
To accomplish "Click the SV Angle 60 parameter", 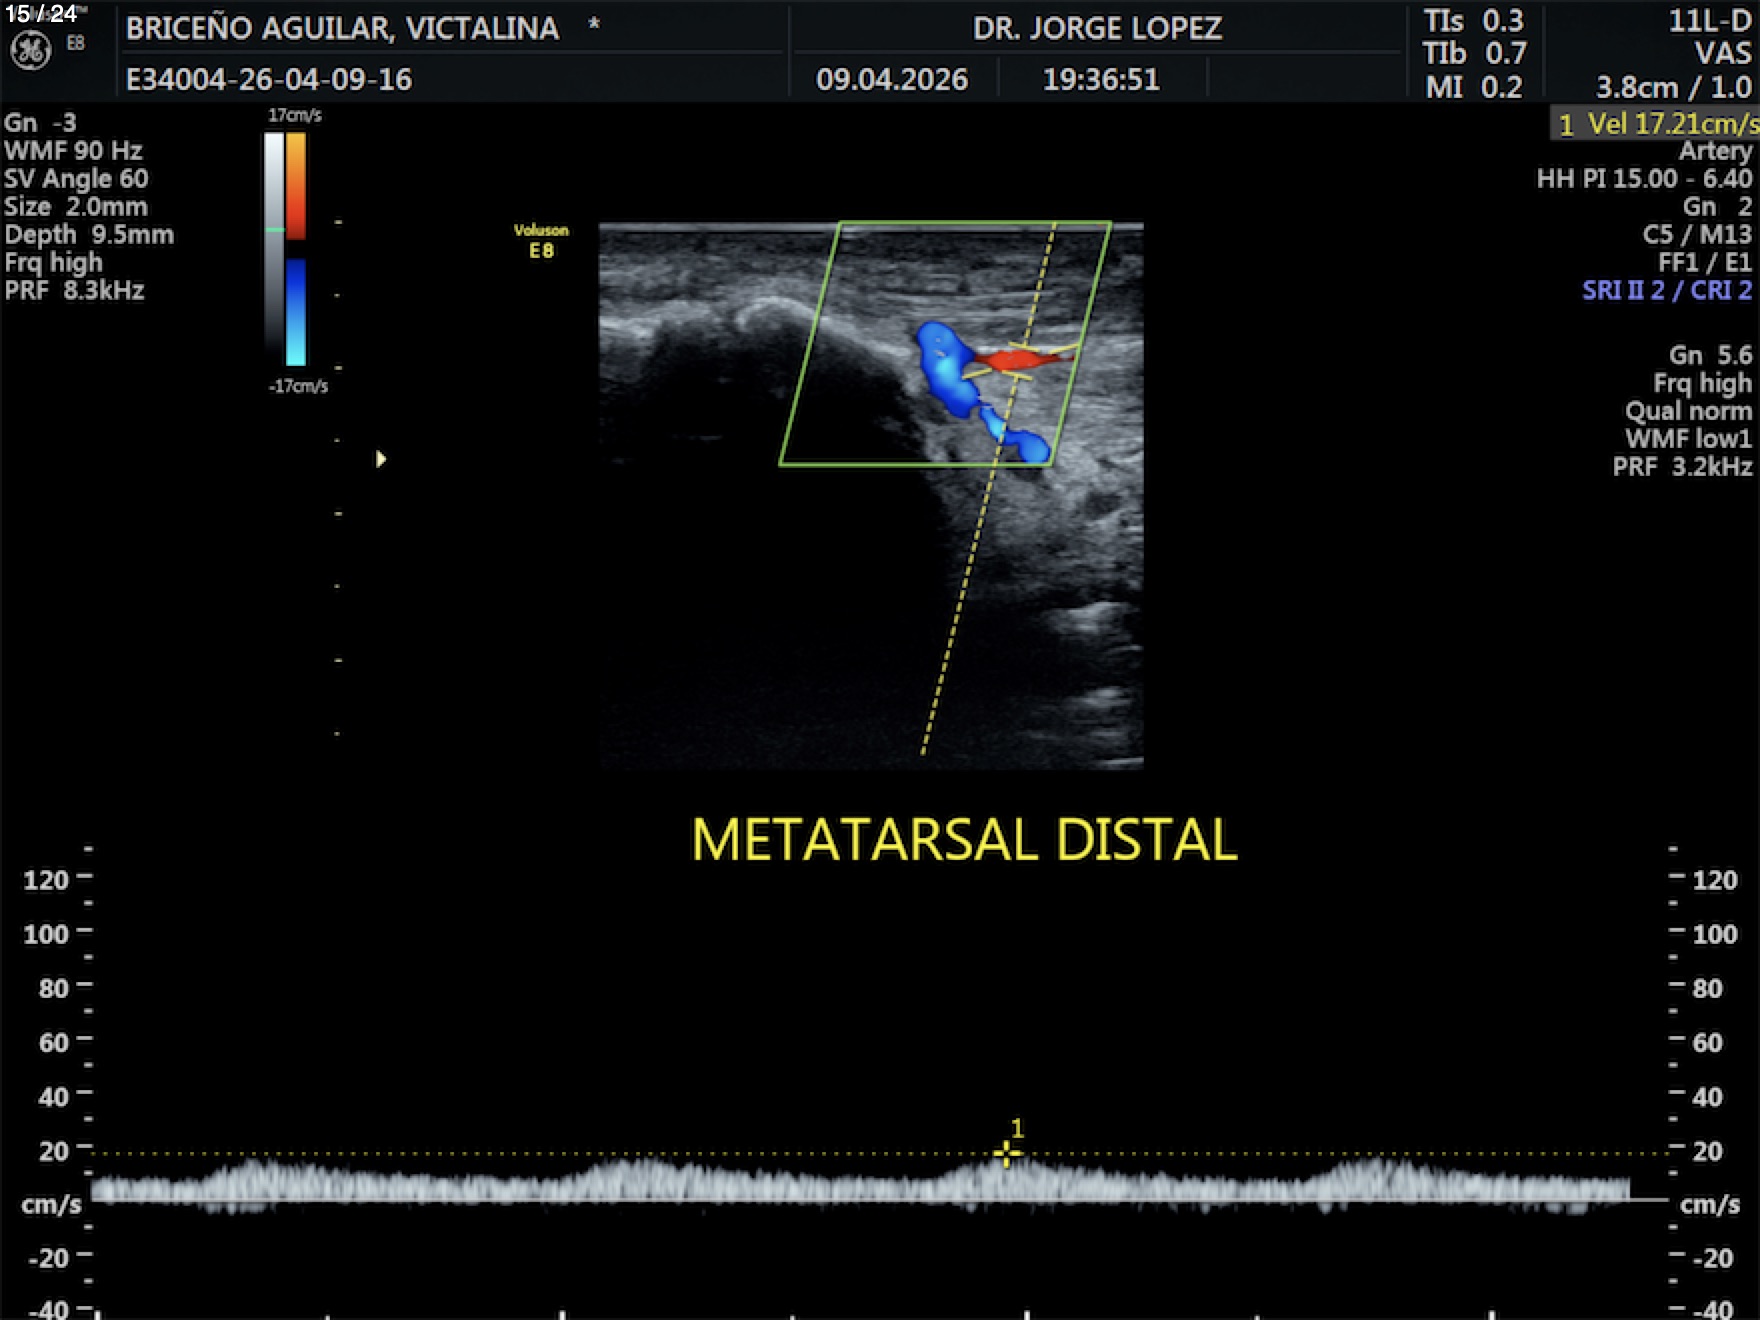I will click(x=76, y=179).
